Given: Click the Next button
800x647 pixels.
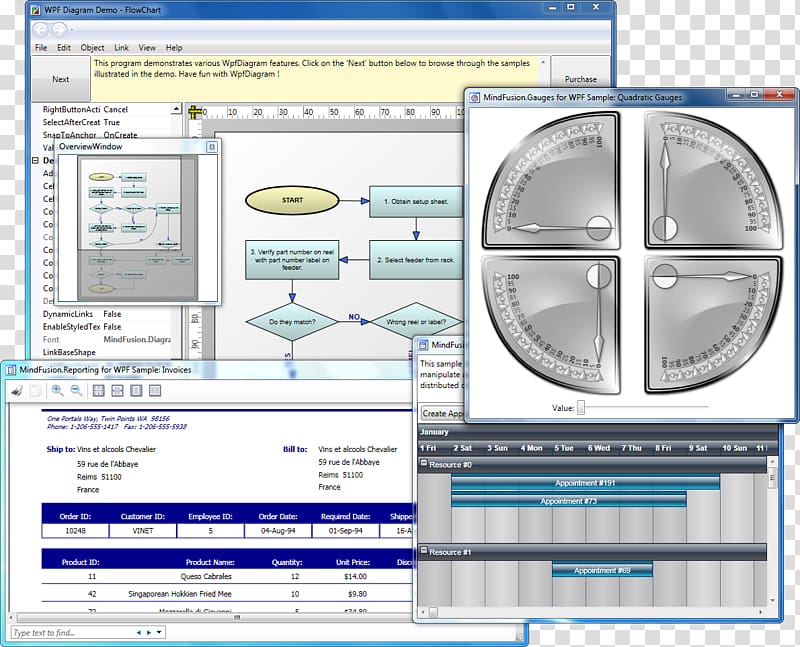Looking at the screenshot, I should (61, 79).
